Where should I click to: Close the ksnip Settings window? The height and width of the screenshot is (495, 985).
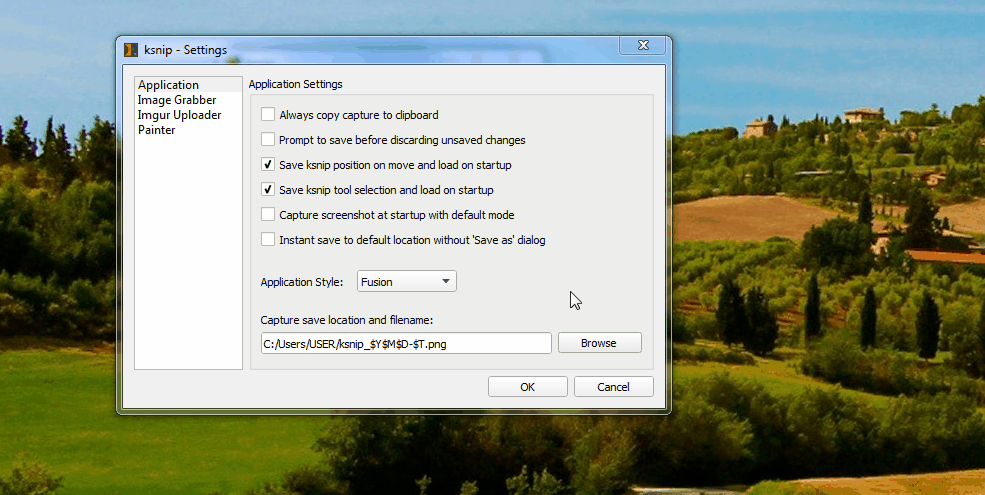[x=643, y=45]
